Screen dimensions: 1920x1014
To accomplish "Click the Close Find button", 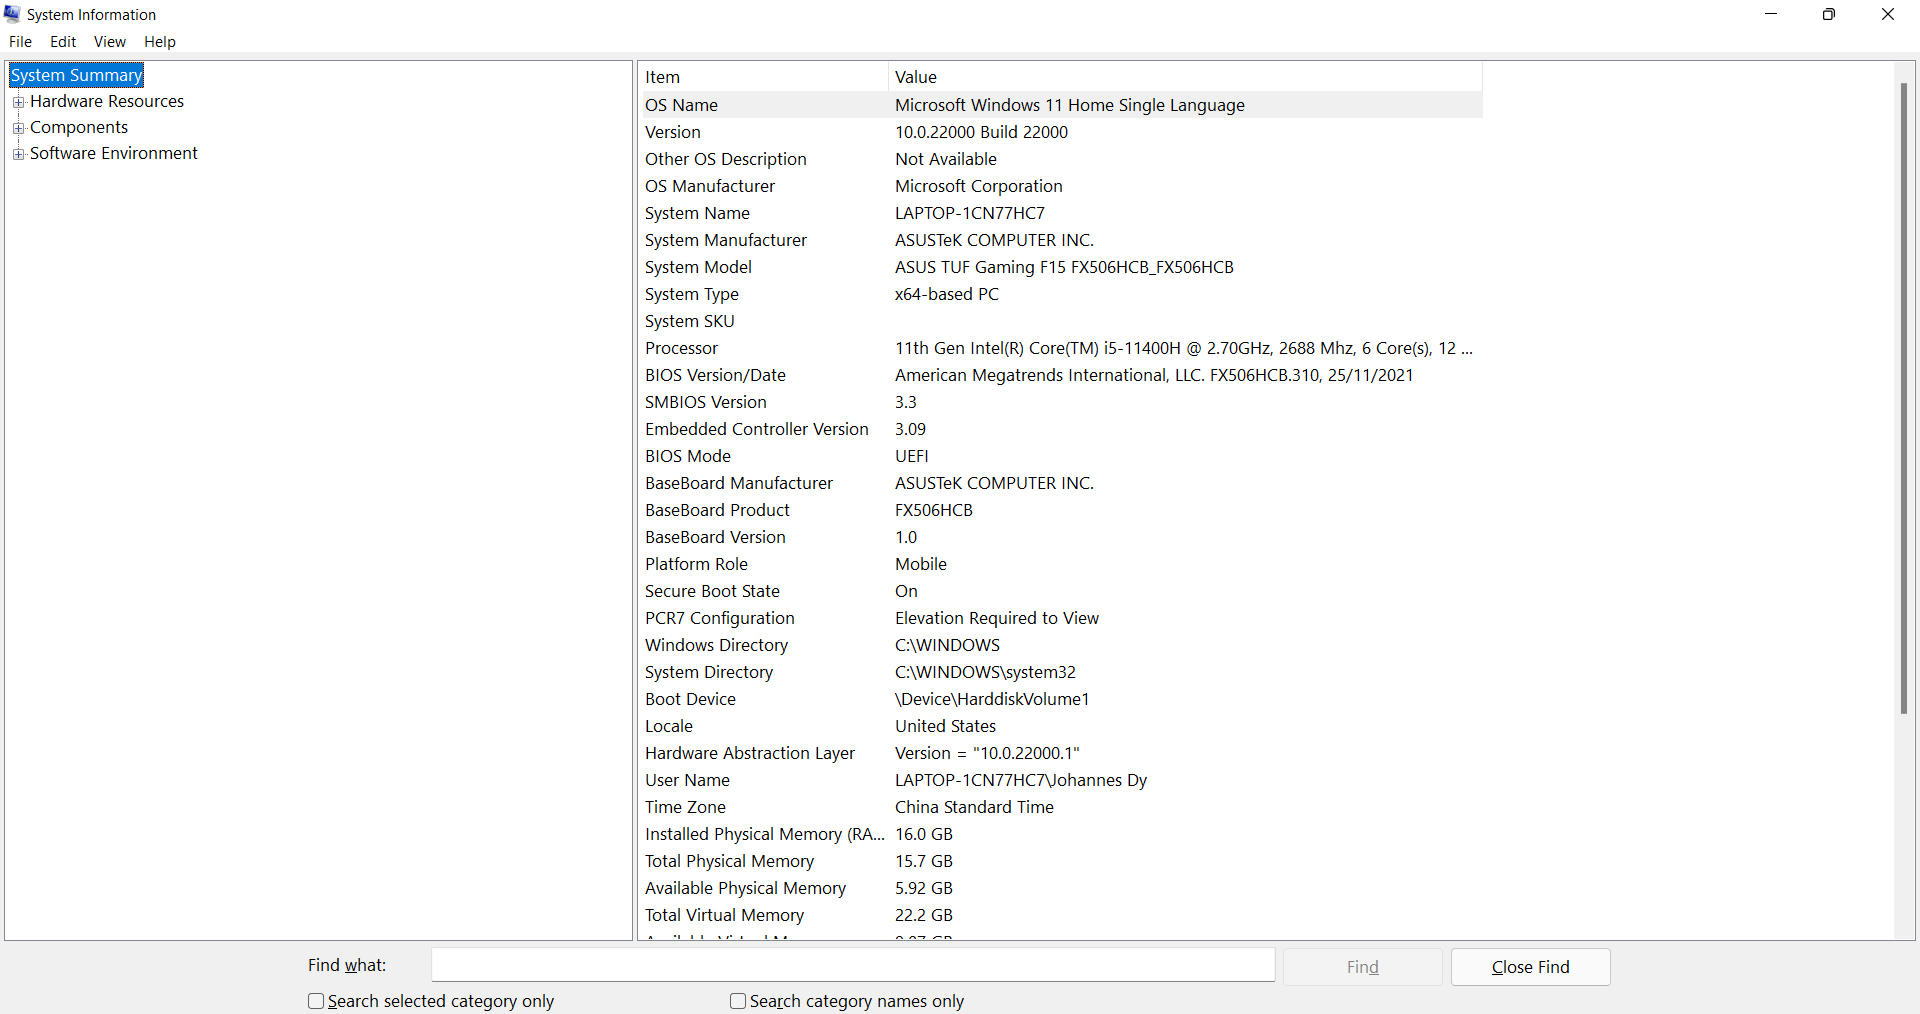I will tap(1530, 967).
